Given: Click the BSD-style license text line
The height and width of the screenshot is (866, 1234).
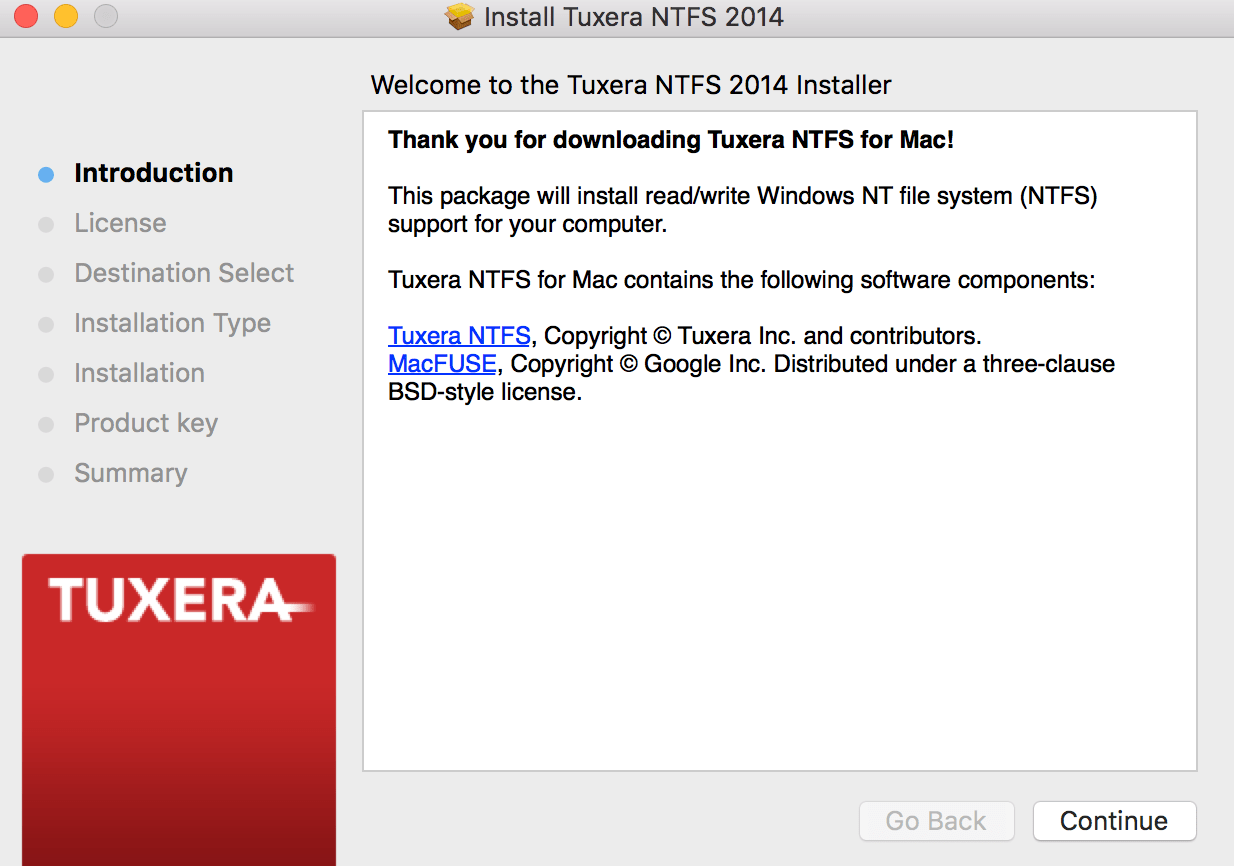Looking at the screenshot, I should tap(484, 392).
